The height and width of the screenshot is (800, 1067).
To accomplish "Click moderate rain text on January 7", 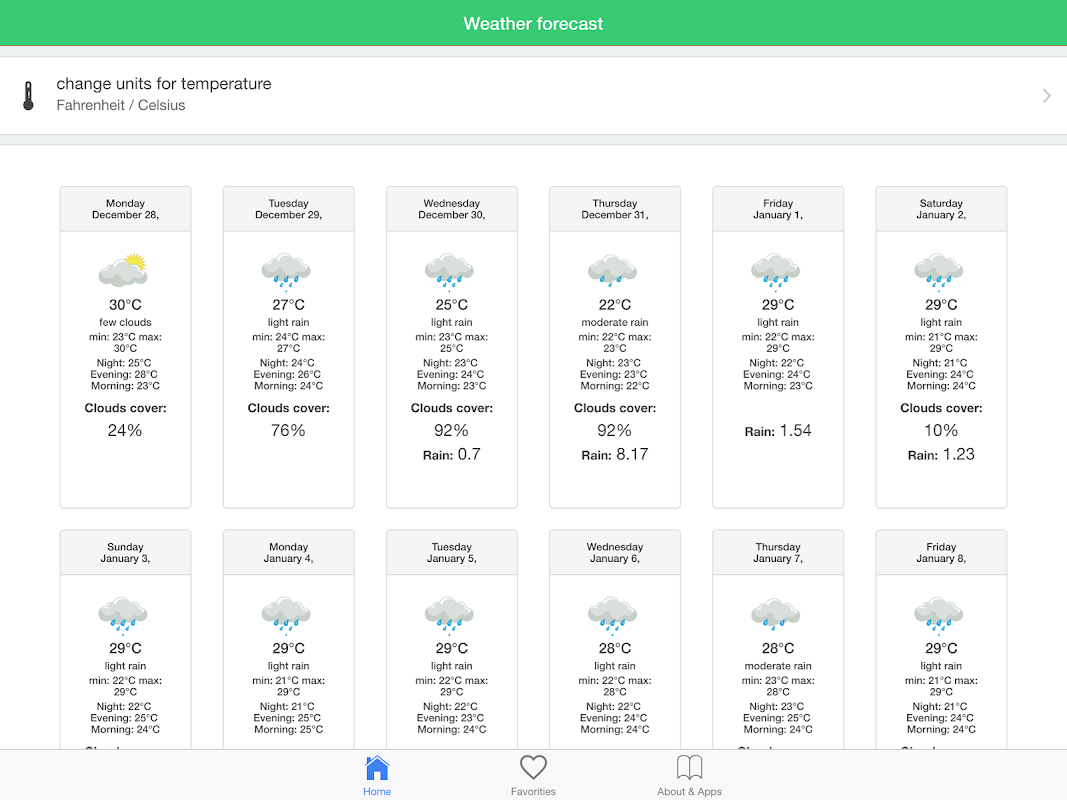I will pyautogui.click(x=778, y=666).
